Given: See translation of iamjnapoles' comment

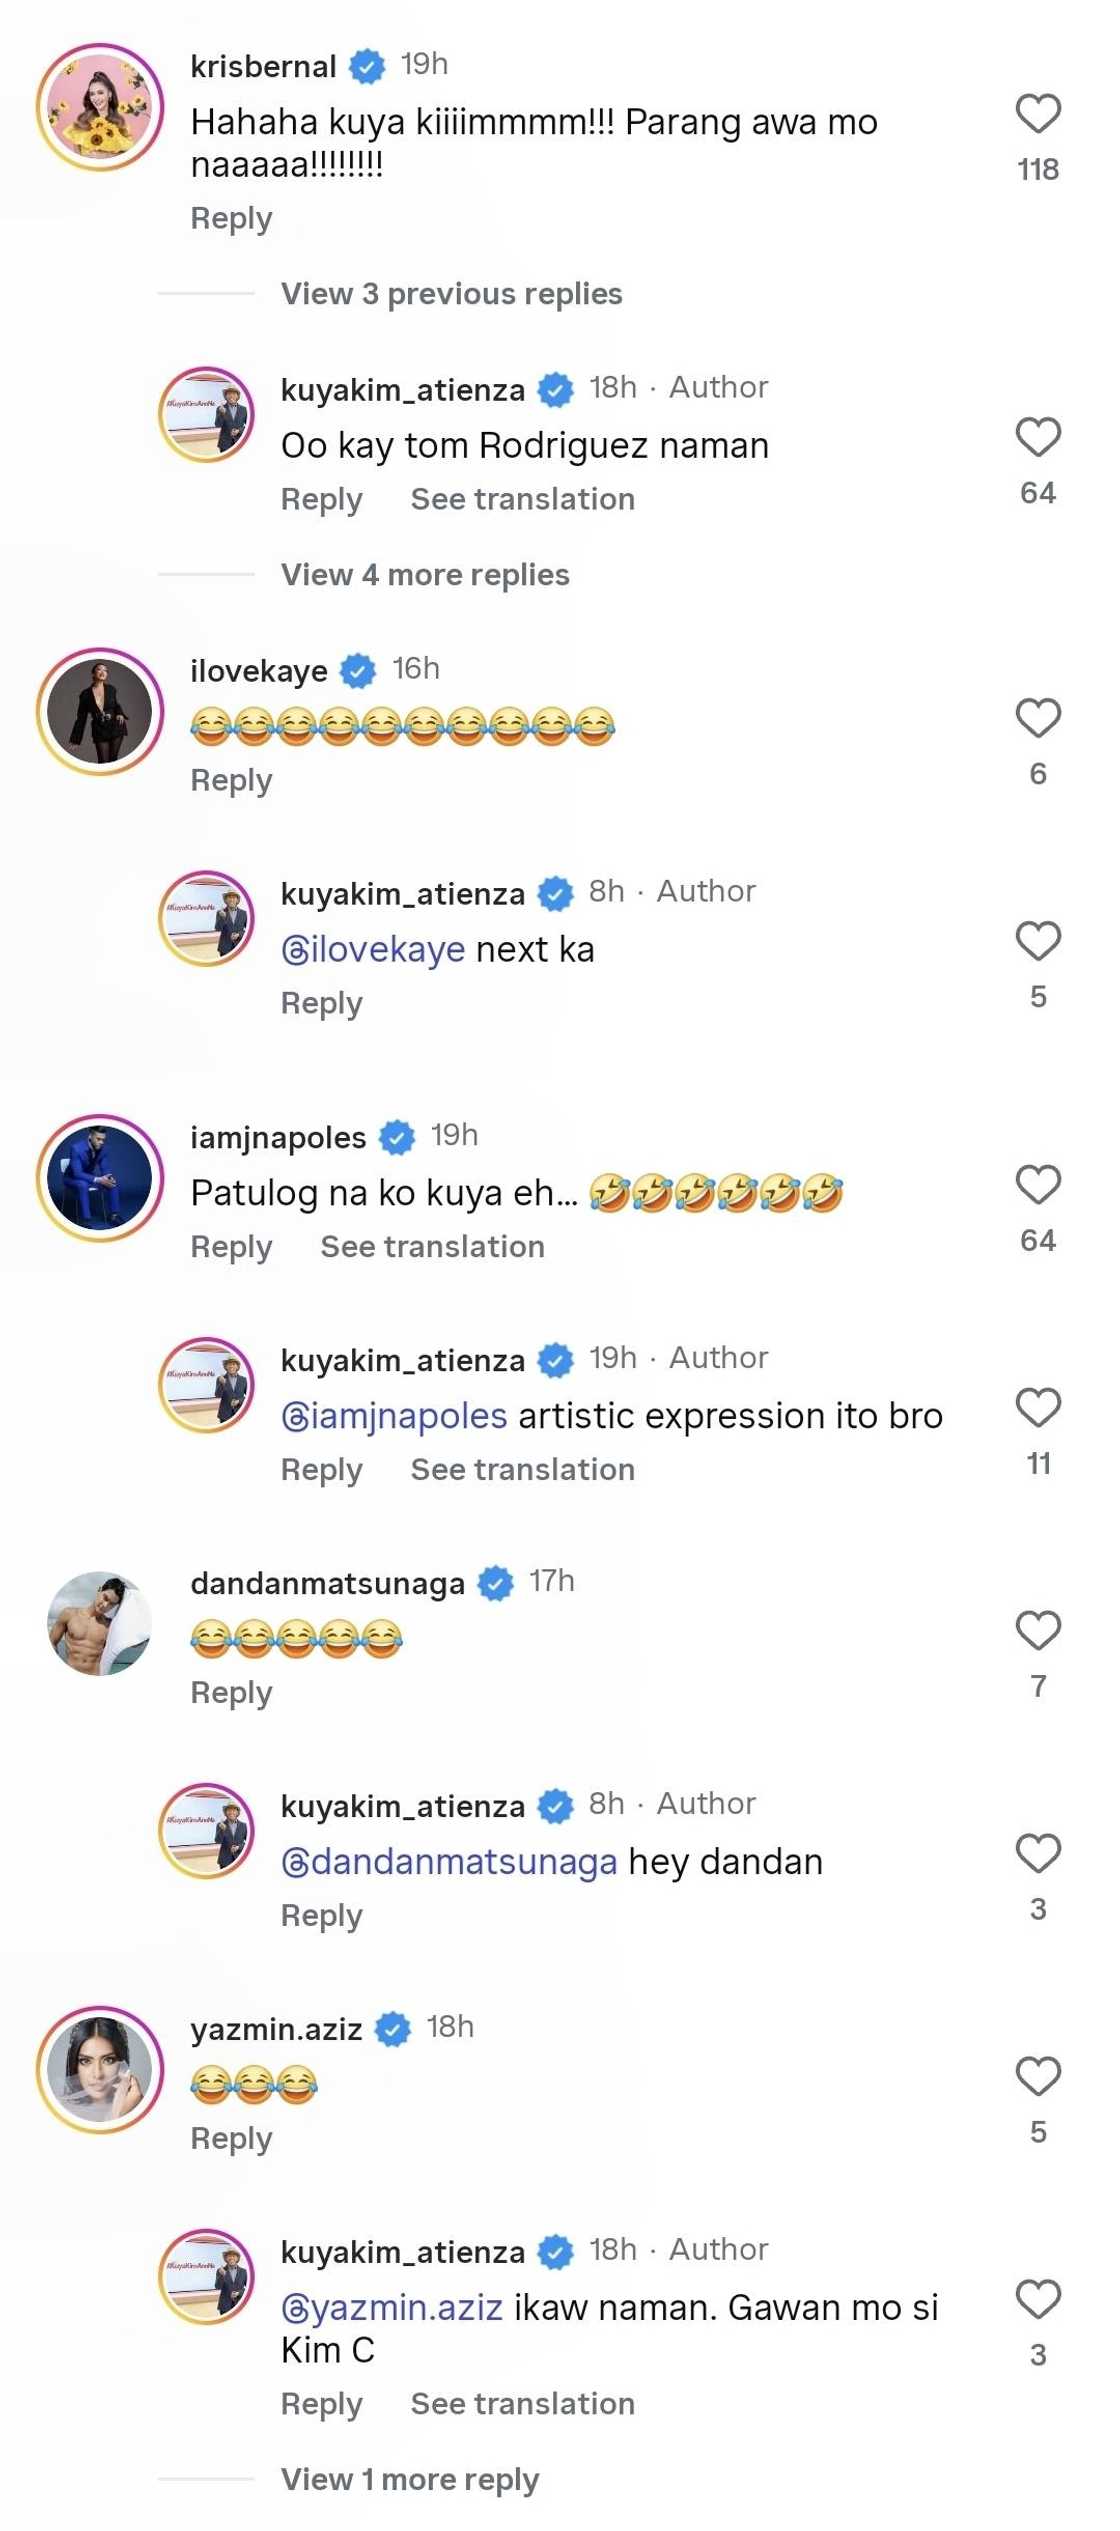Looking at the screenshot, I should pyautogui.click(x=432, y=1247).
